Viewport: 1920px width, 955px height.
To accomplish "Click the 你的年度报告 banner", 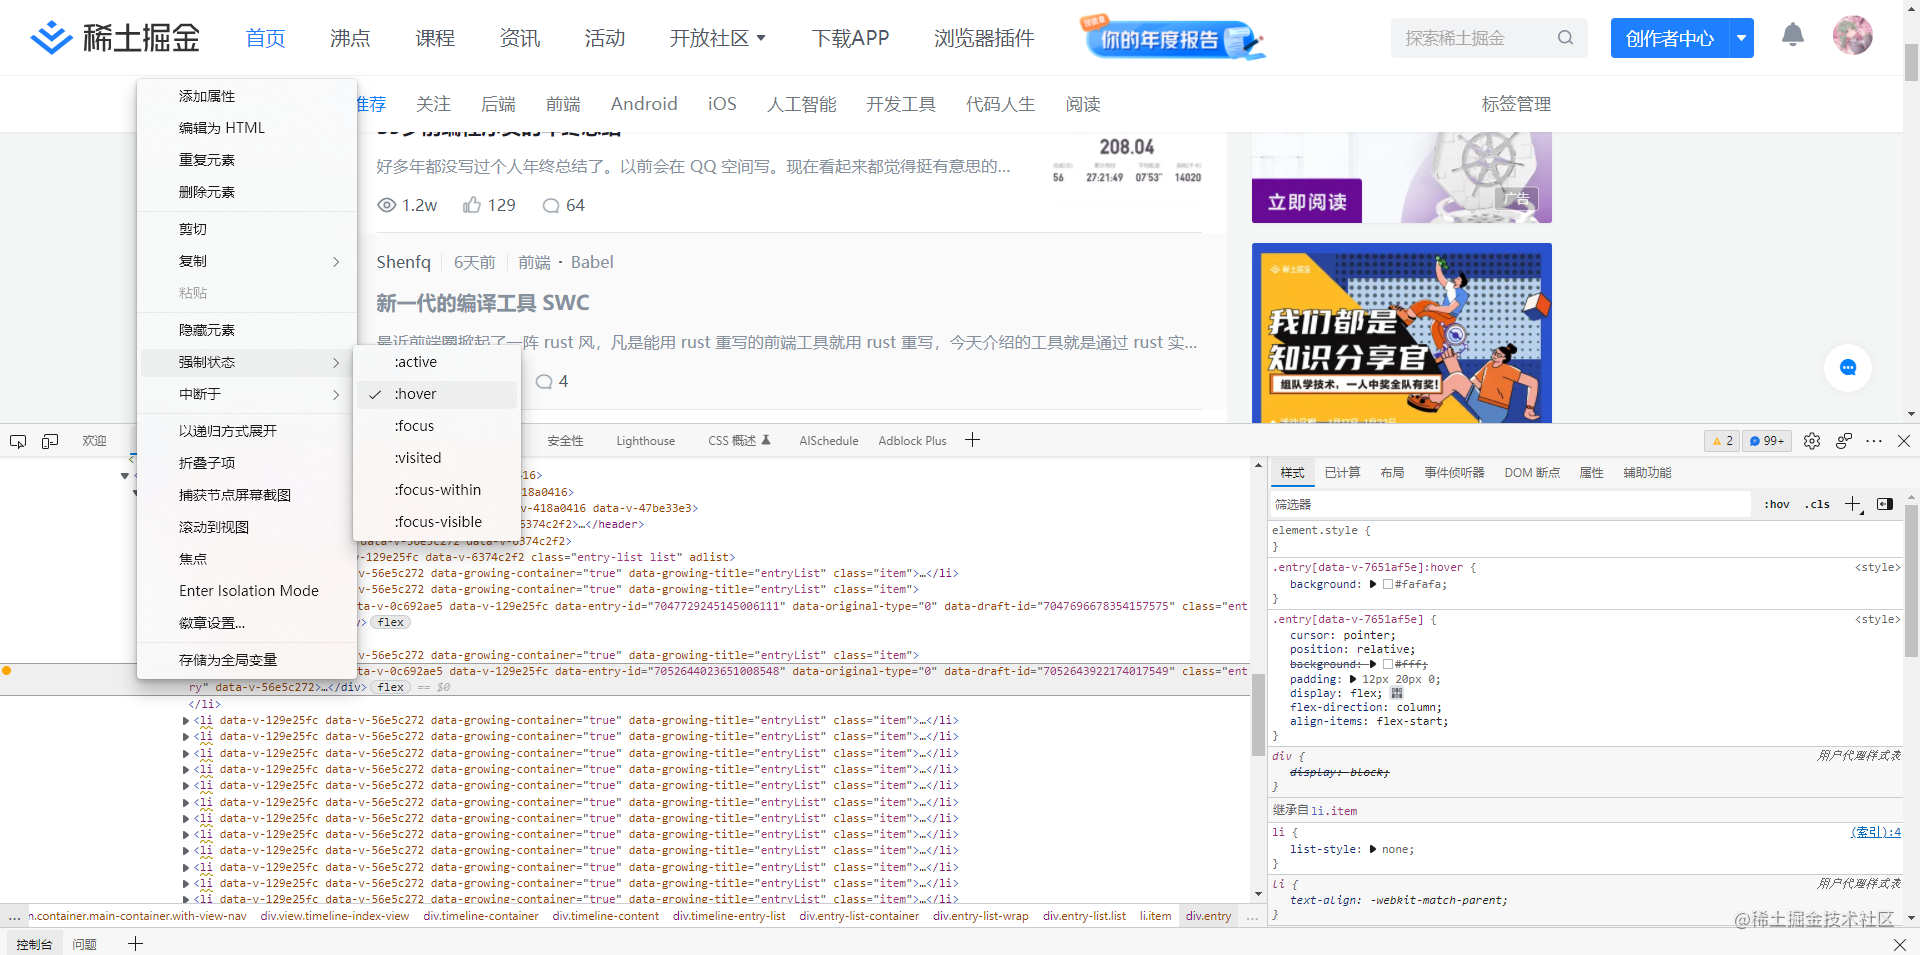I will tap(1172, 38).
